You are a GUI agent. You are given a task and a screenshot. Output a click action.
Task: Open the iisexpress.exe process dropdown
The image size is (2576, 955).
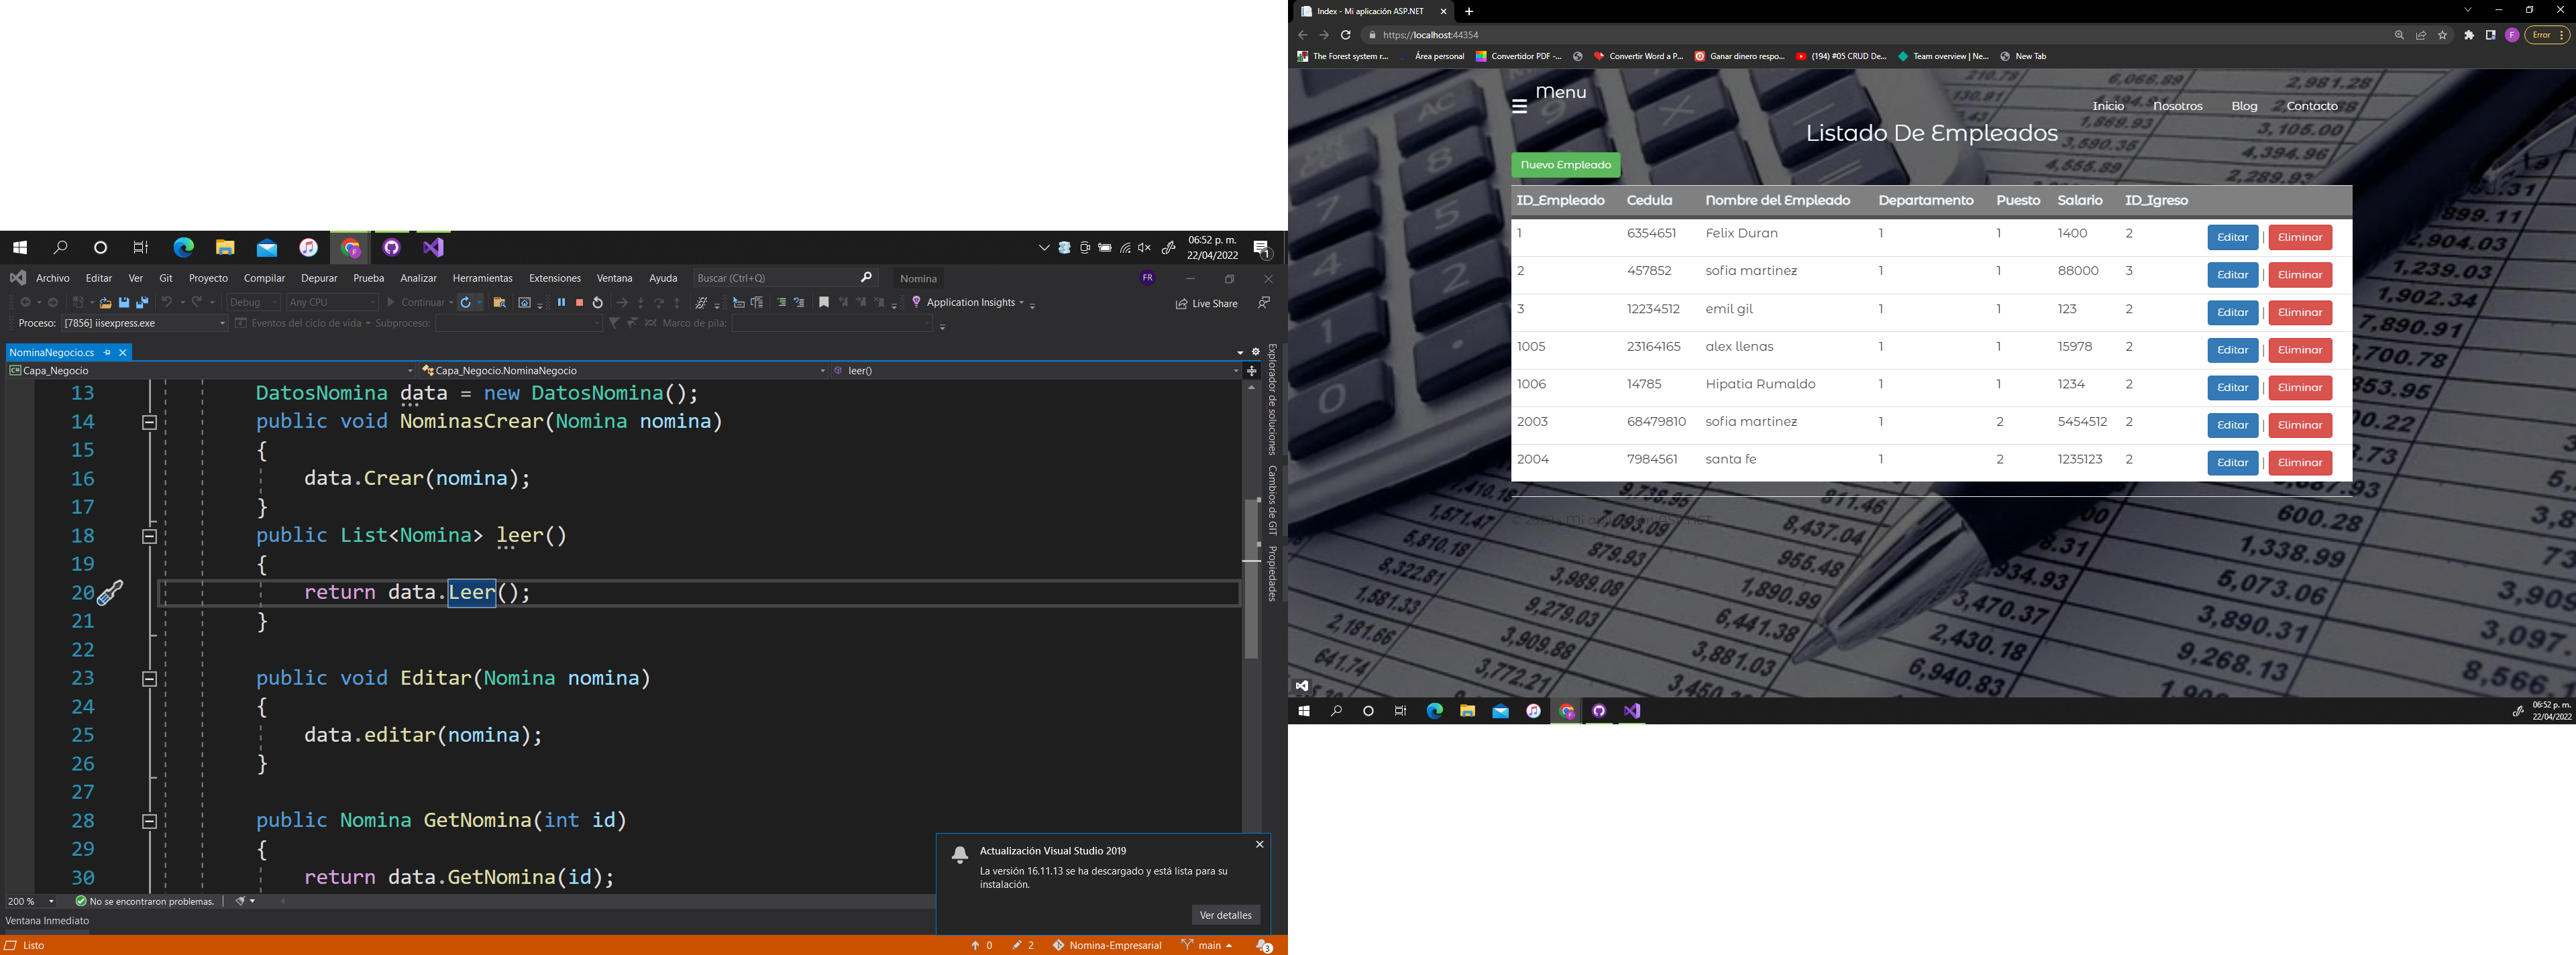click(222, 324)
